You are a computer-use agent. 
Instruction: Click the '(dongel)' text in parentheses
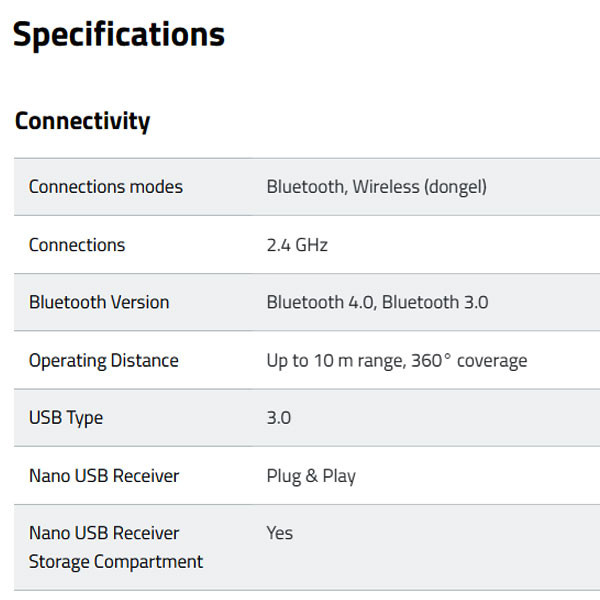point(456,187)
